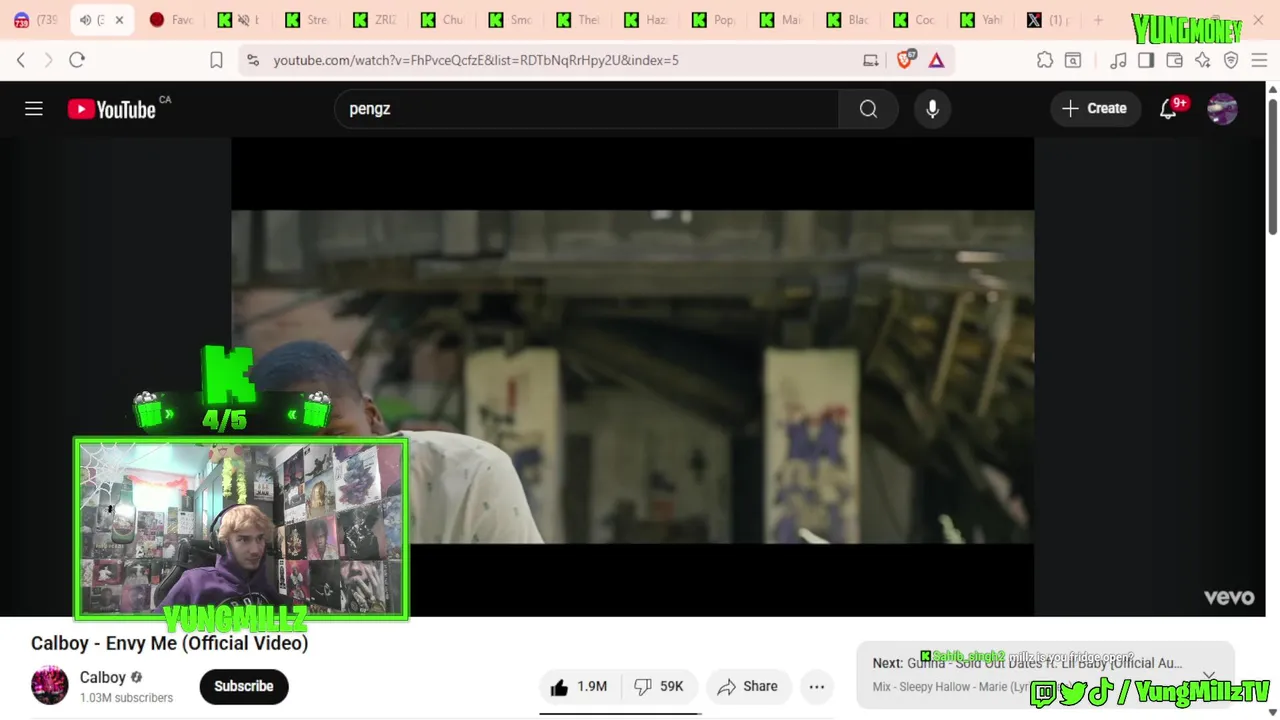Open the account avatar menu
1280x720 pixels.
tap(1222, 109)
